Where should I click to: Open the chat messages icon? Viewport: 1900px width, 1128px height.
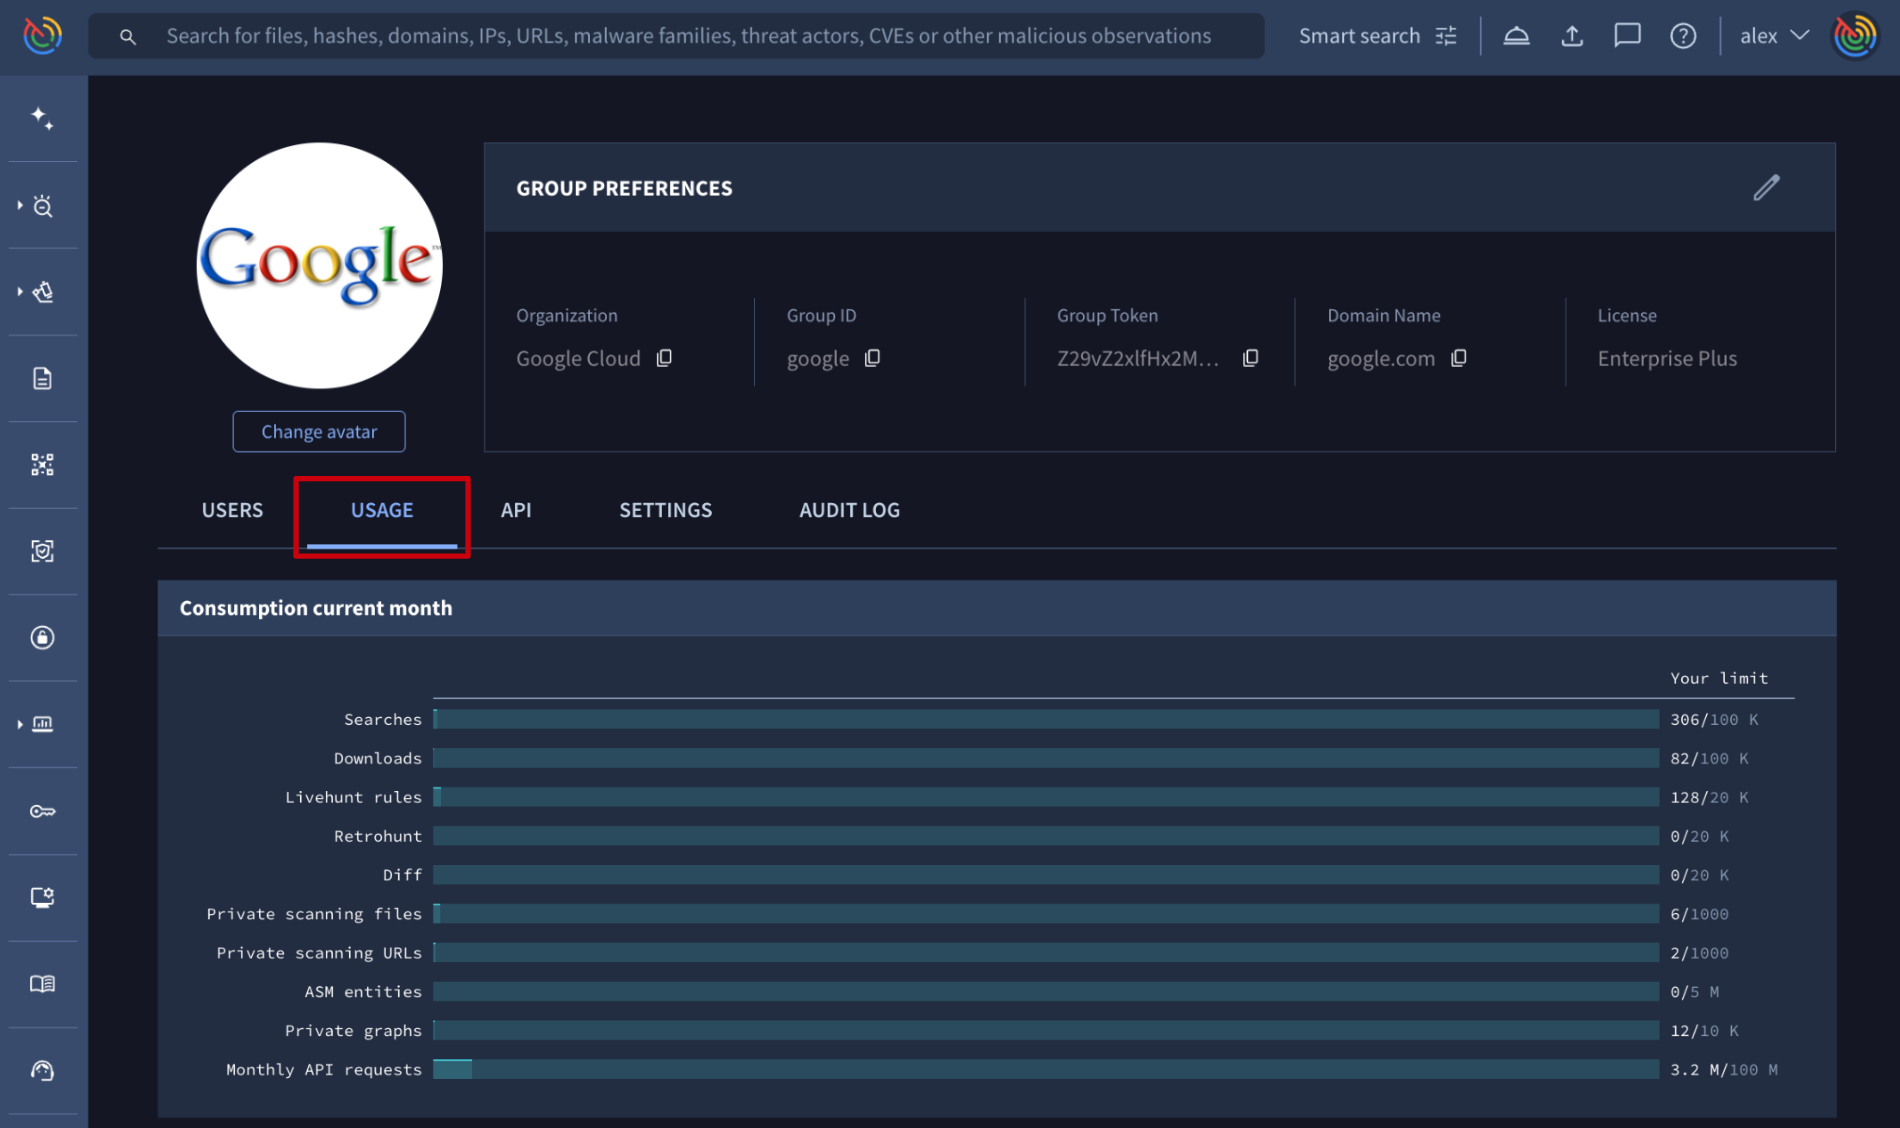click(x=1627, y=36)
